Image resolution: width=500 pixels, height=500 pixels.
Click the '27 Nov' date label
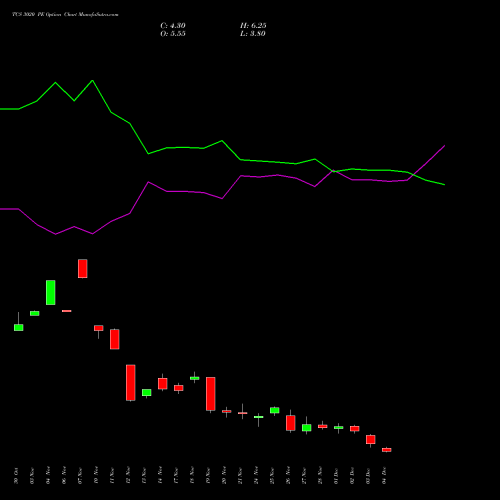tap(304, 476)
